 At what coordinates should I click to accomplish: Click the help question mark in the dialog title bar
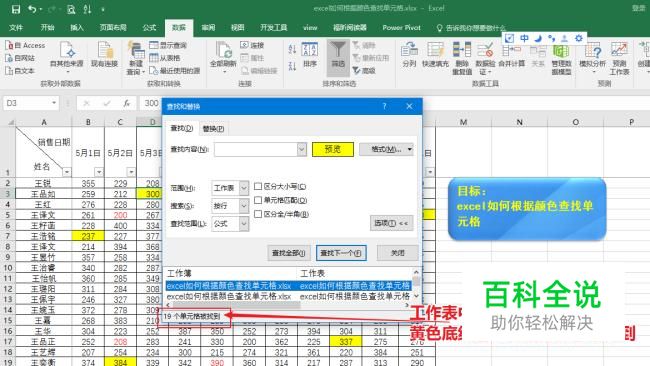pyautogui.click(x=384, y=106)
